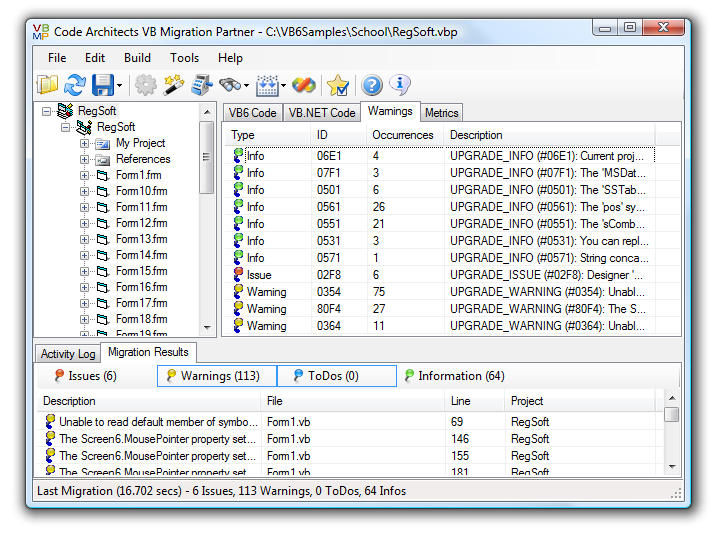This screenshot has width=721, height=540.
Task: Open the File menu
Action: (57, 58)
